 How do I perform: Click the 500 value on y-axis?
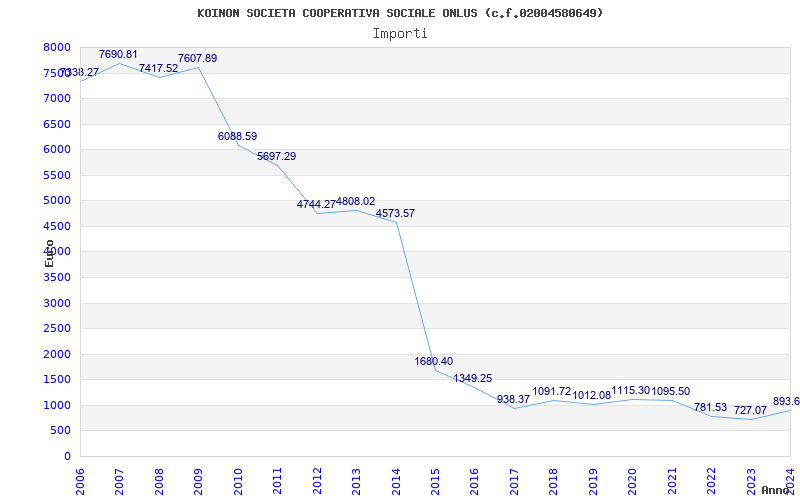click(61, 431)
